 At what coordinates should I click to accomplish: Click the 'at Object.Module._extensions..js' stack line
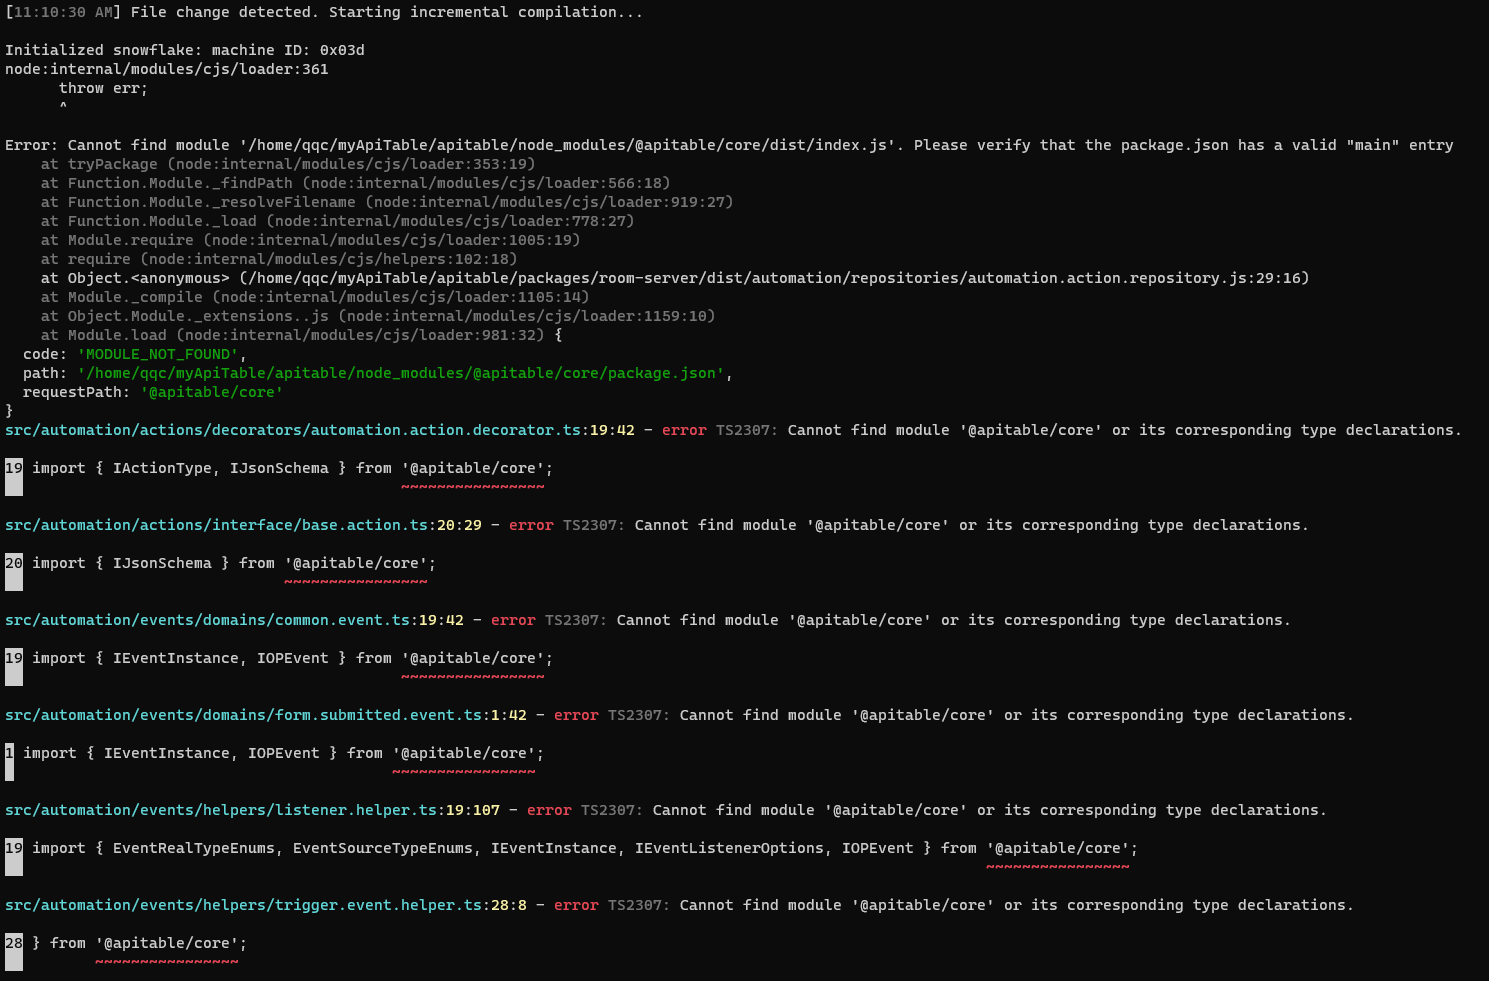(378, 316)
